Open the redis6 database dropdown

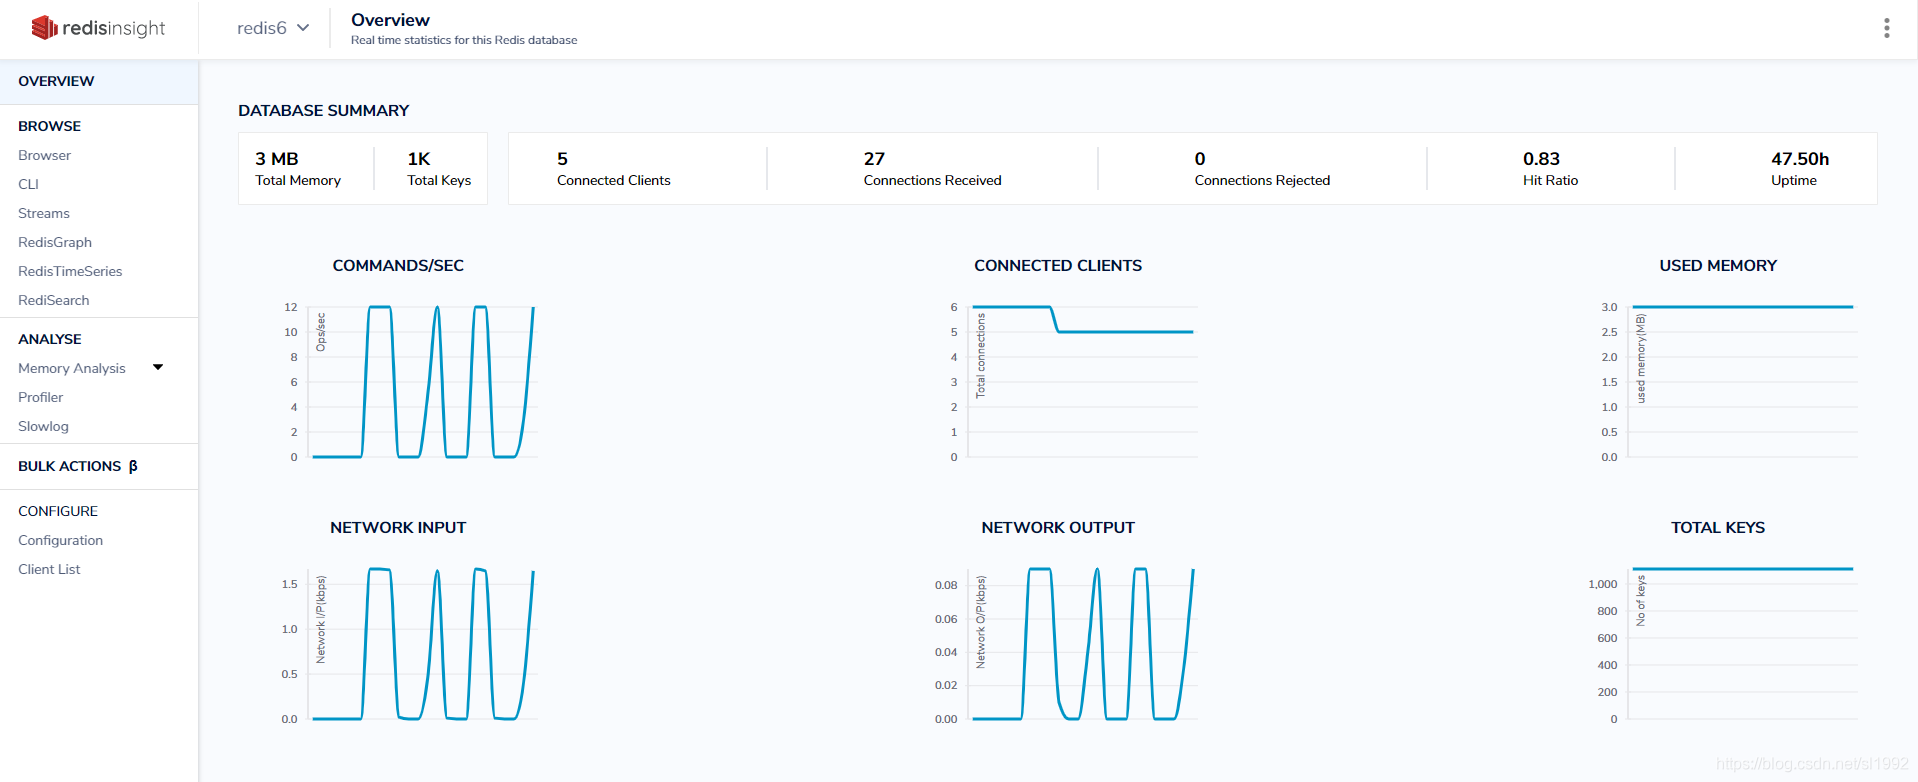coord(273,28)
